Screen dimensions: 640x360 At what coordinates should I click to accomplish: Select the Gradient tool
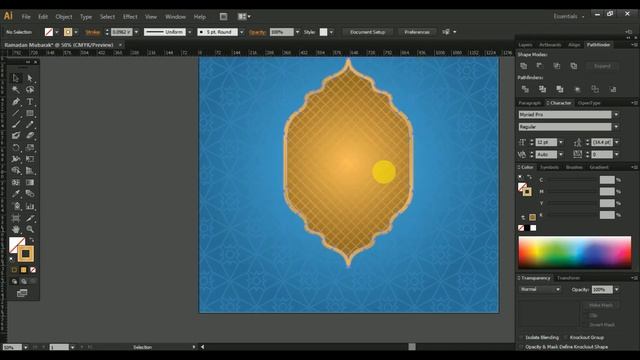[30, 182]
